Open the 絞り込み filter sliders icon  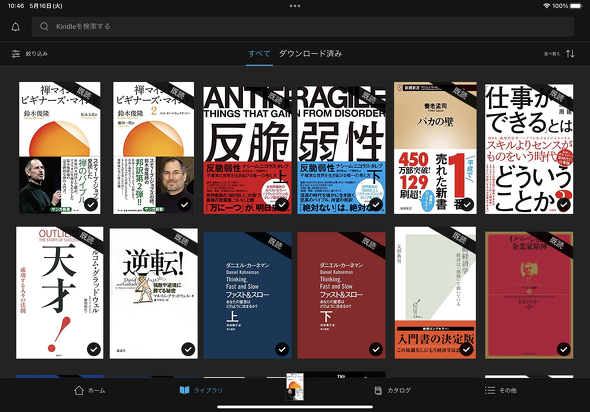15,54
